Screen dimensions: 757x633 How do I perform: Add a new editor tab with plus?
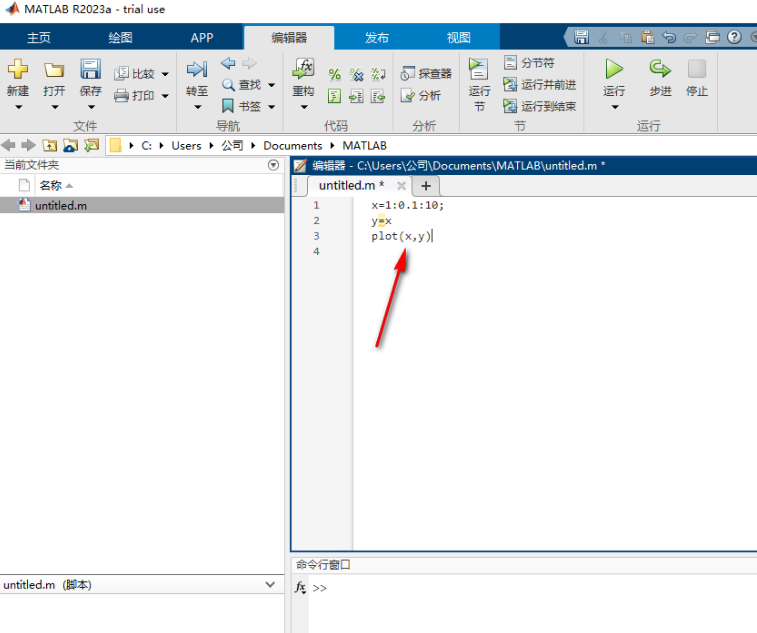[x=426, y=186]
